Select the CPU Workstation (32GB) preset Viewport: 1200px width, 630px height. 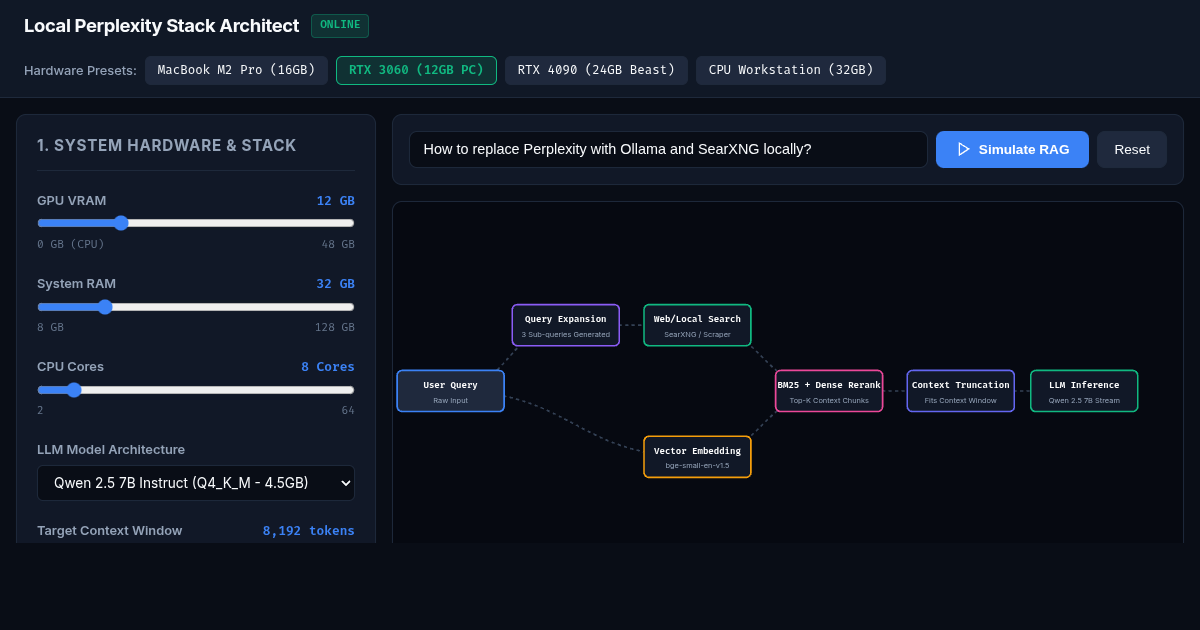pyautogui.click(x=791, y=70)
